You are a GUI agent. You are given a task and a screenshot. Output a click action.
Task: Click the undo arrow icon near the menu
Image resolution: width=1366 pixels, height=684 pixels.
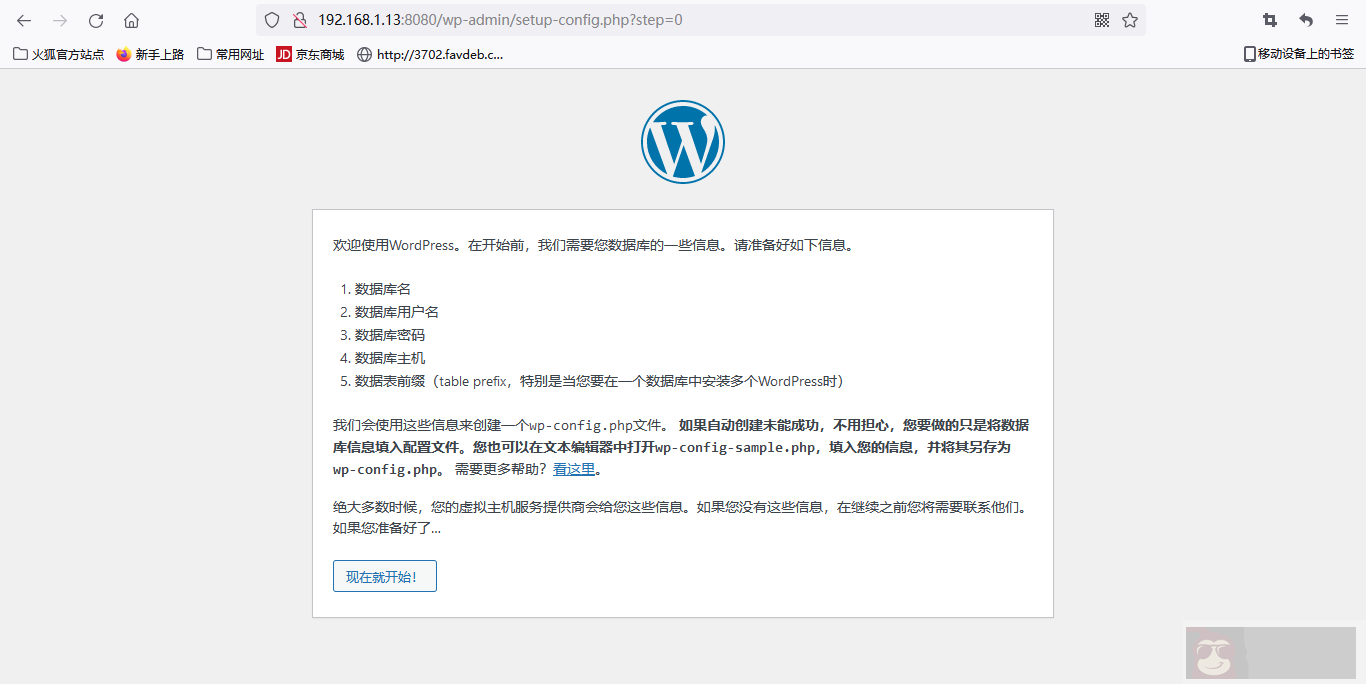point(1304,19)
